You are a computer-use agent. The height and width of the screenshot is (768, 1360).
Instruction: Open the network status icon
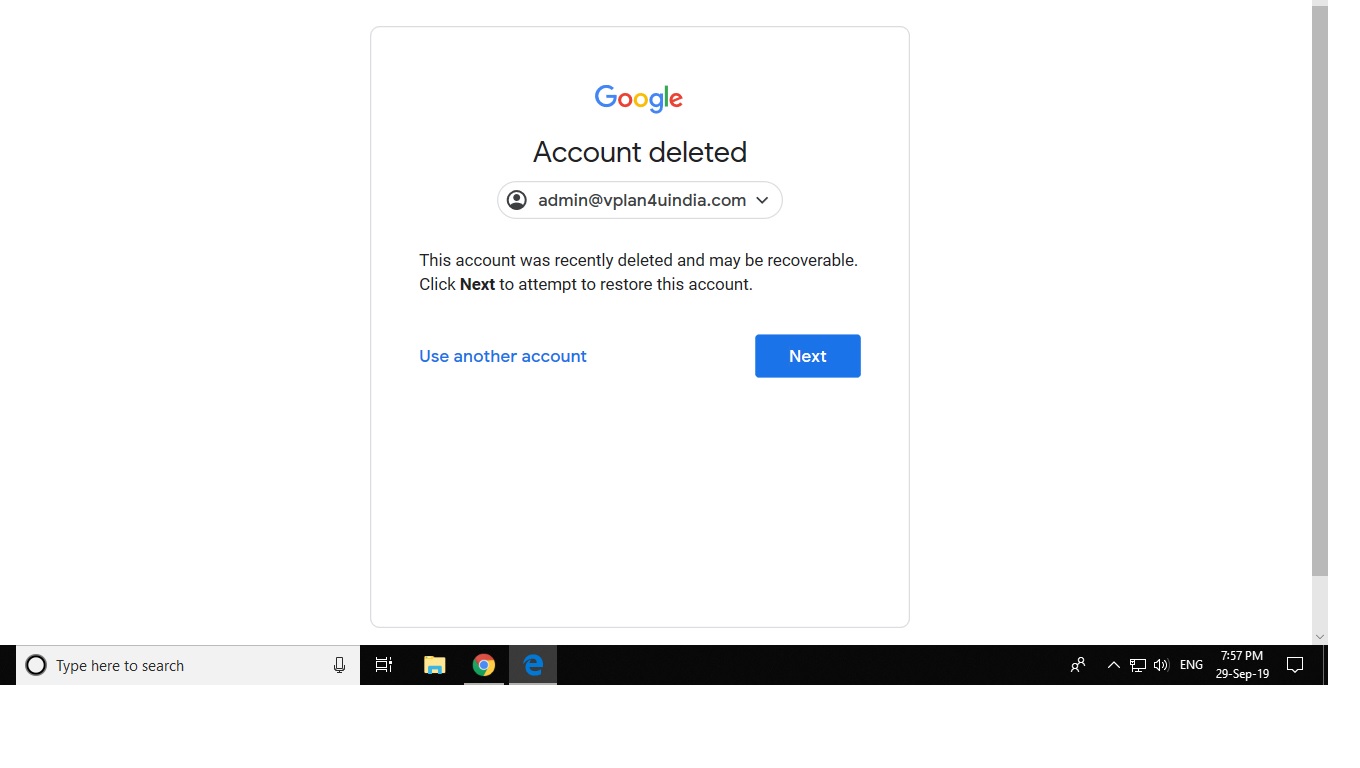[x=1138, y=665]
